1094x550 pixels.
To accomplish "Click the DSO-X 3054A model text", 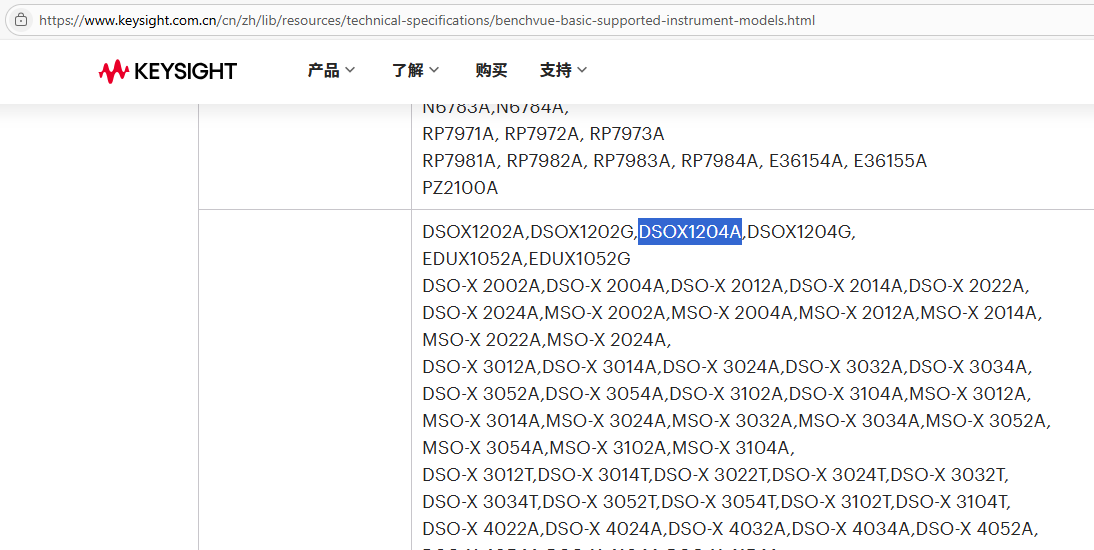I will (x=605, y=395).
